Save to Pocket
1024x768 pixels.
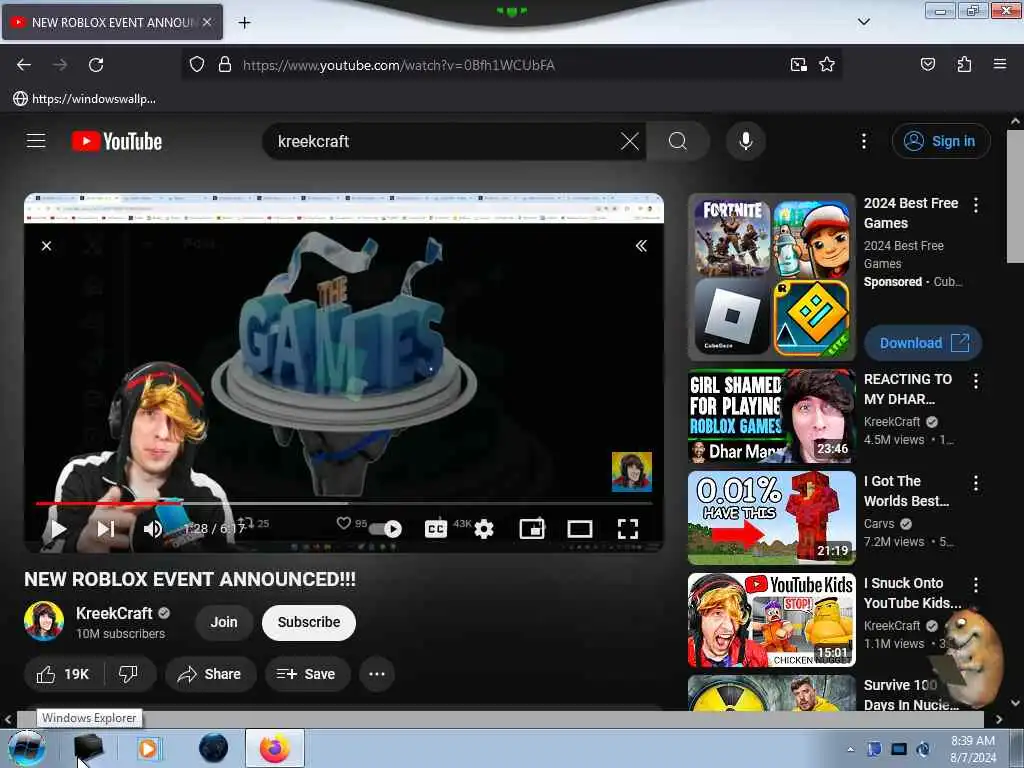tap(927, 65)
